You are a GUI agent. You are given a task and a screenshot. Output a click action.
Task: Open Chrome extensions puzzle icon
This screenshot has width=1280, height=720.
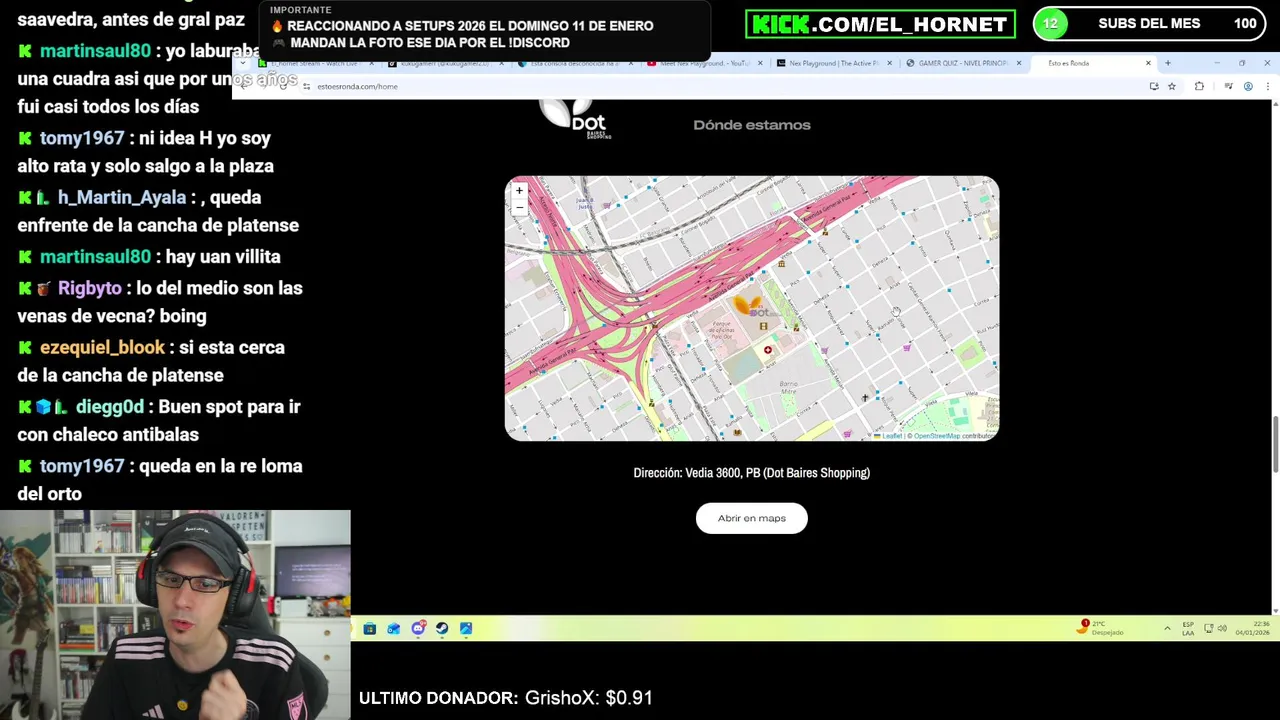1199,87
